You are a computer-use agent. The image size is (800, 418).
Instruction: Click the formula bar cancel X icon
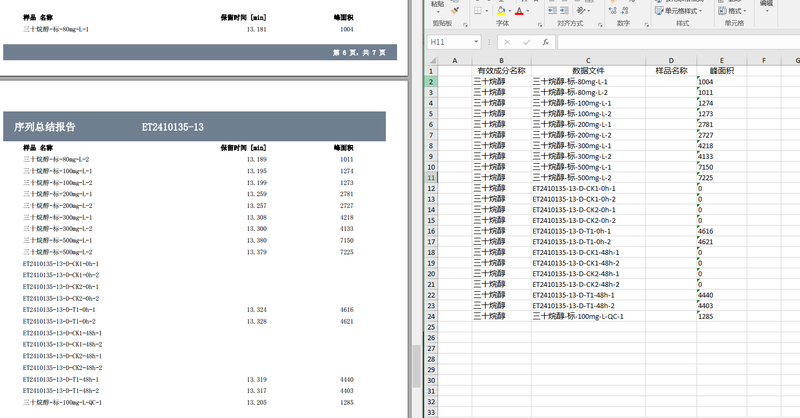[x=507, y=42]
